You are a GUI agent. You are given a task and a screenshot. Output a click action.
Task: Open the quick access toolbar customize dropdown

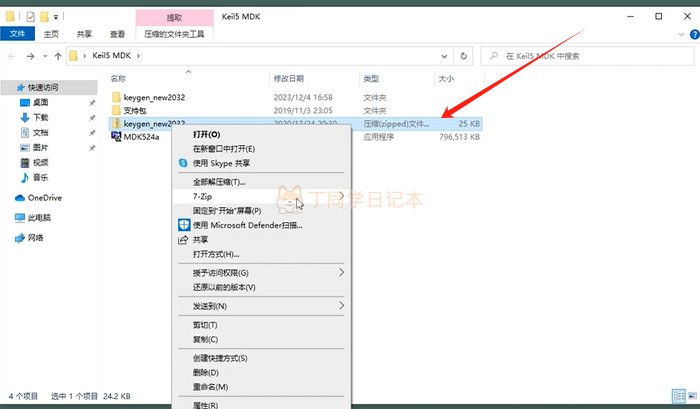pyautogui.click(x=56, y=17)
